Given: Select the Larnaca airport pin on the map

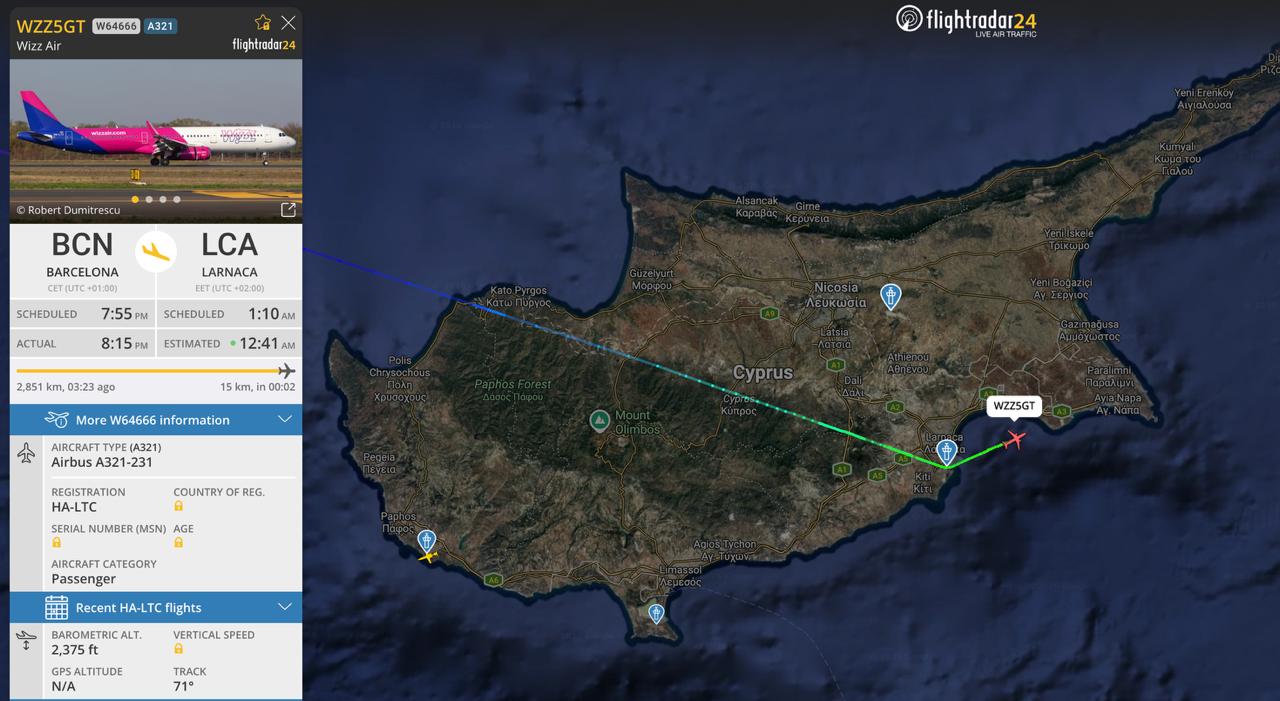Looking at the screenshot, I should [x=946, y=452].
